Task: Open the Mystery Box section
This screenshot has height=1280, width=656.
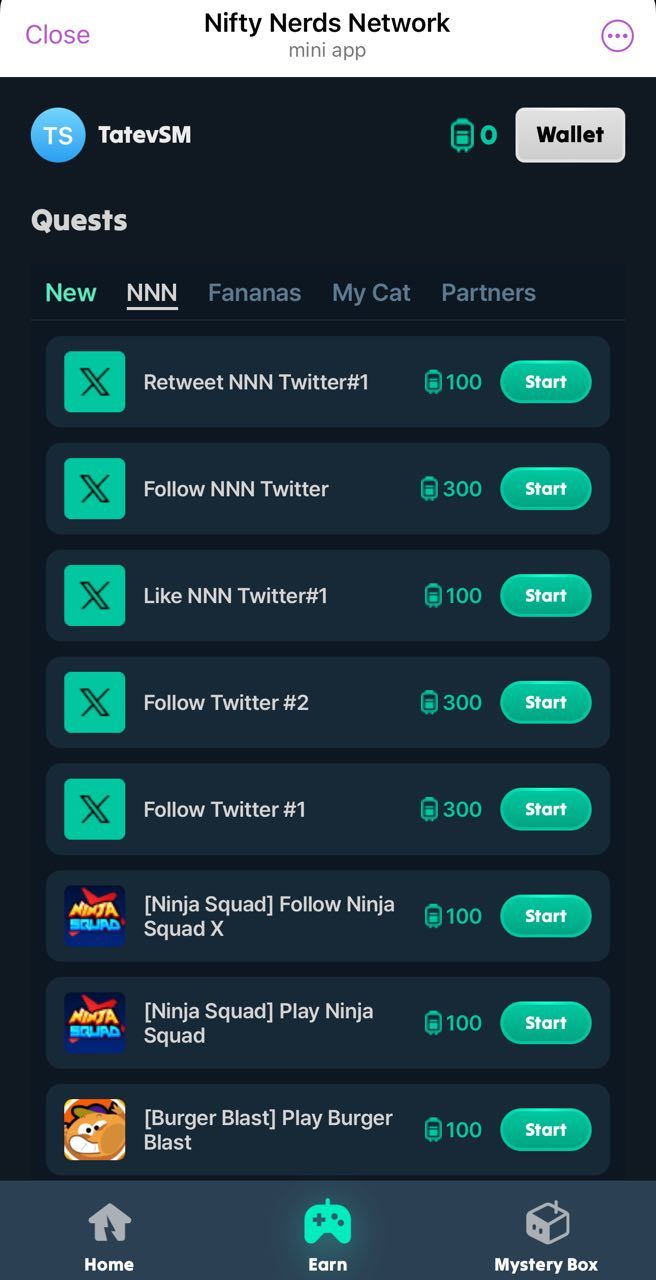Action: [546, 1232]
